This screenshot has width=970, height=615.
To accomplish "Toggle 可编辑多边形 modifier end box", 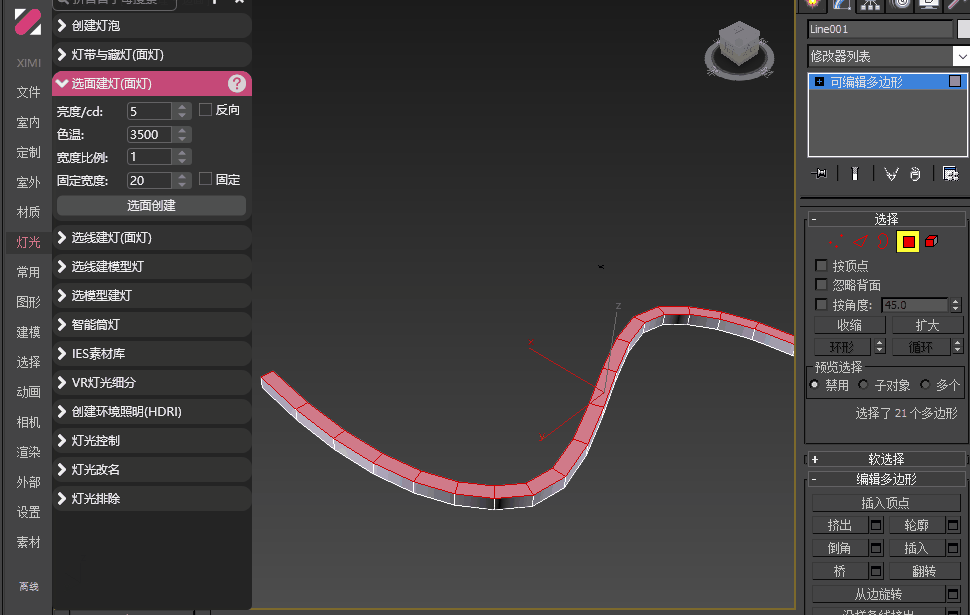I will (x=955, y=81).
